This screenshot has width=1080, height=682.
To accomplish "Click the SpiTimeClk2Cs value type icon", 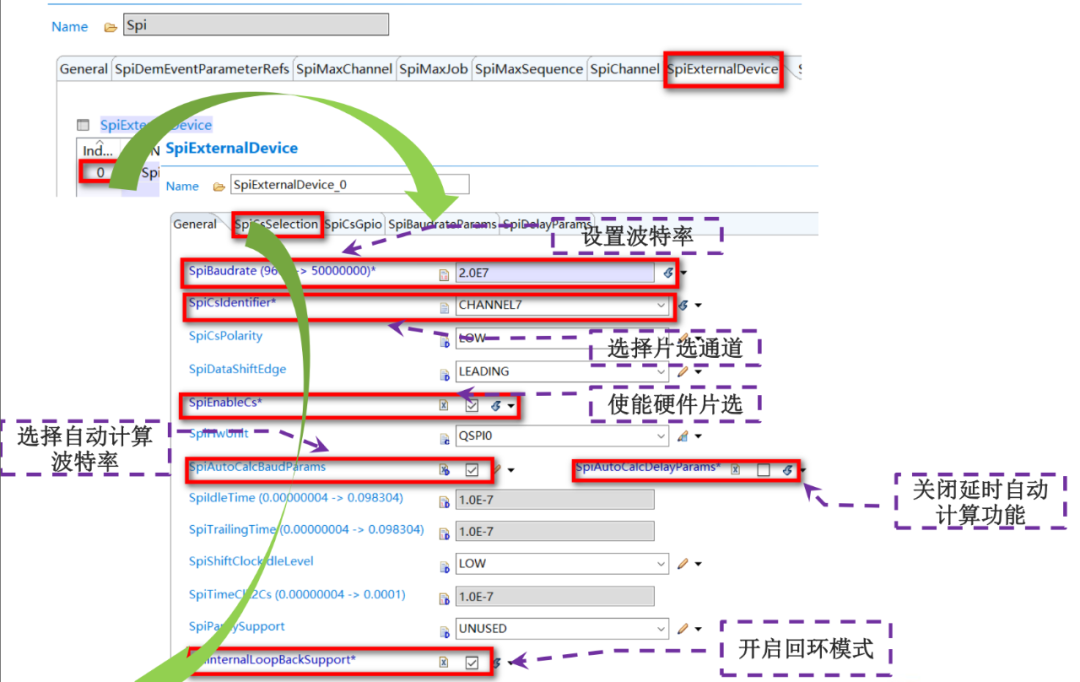I will (x=444, y=599).
